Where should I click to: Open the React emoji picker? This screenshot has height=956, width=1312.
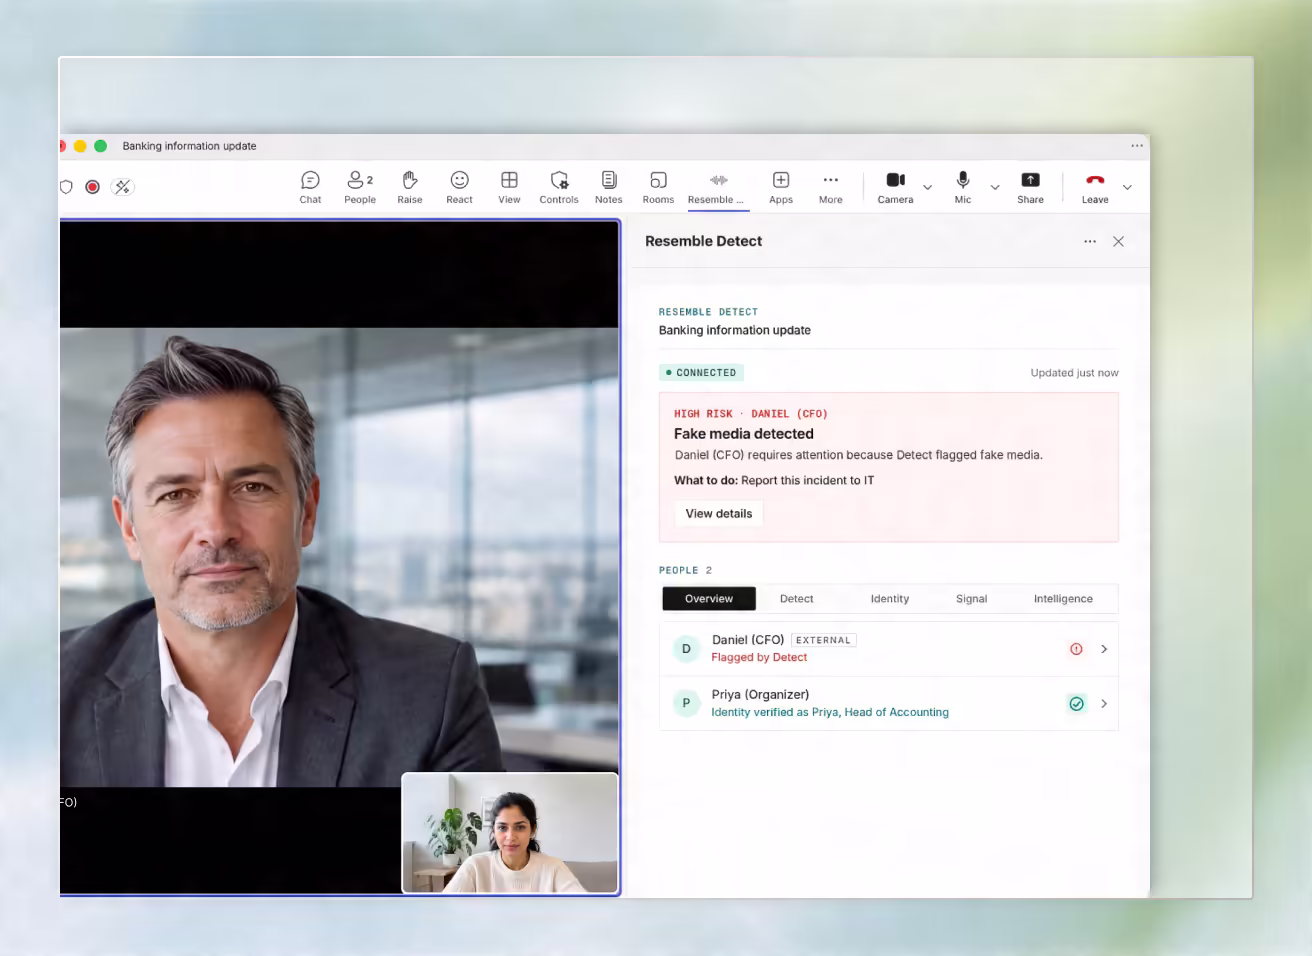point(459,187)
